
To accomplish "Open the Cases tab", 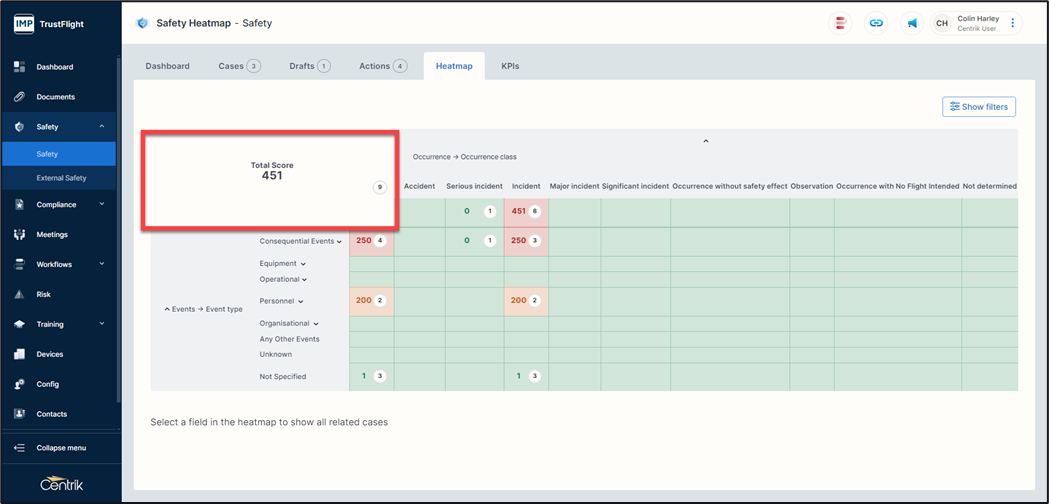I will pos(238,66).
